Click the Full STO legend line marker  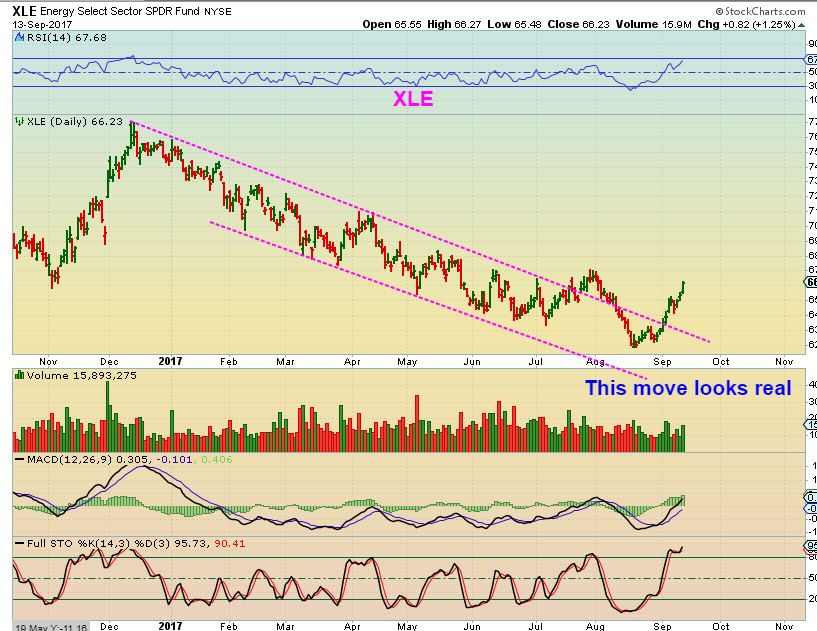click(x=20, y=543)
